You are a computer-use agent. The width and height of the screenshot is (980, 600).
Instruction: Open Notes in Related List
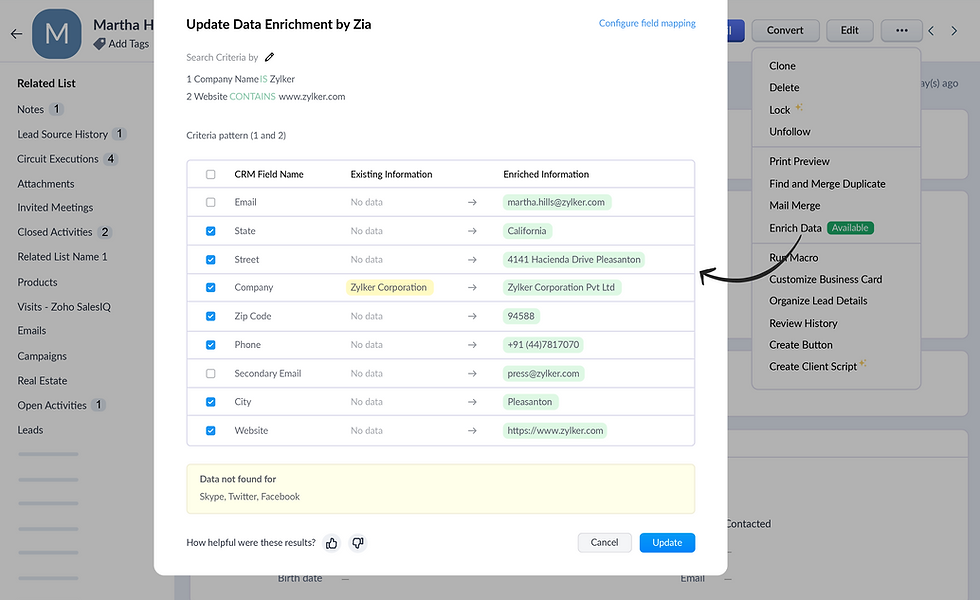pos(31,109)
